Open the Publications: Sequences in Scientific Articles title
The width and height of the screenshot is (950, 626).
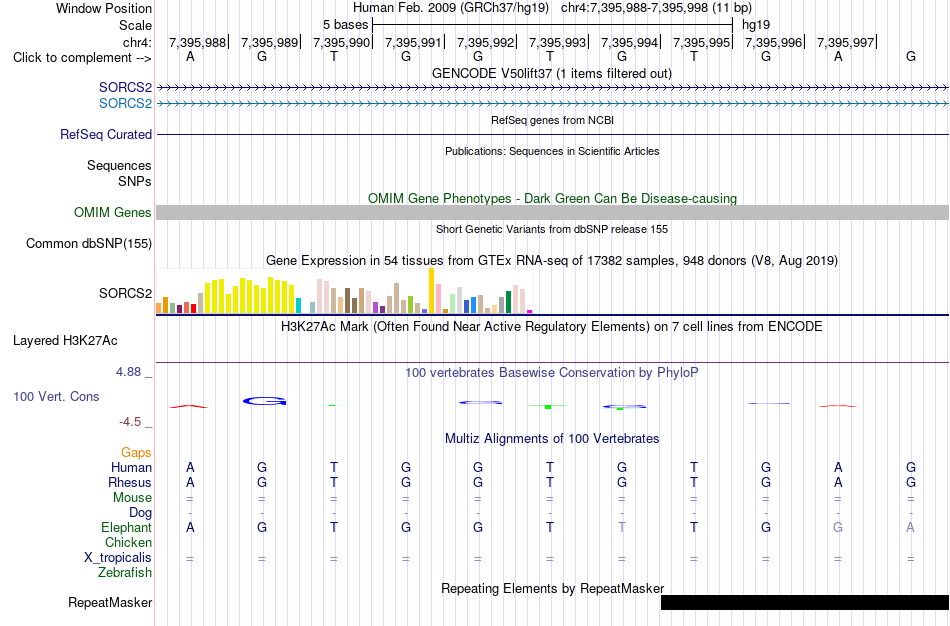tap(552, 151)
